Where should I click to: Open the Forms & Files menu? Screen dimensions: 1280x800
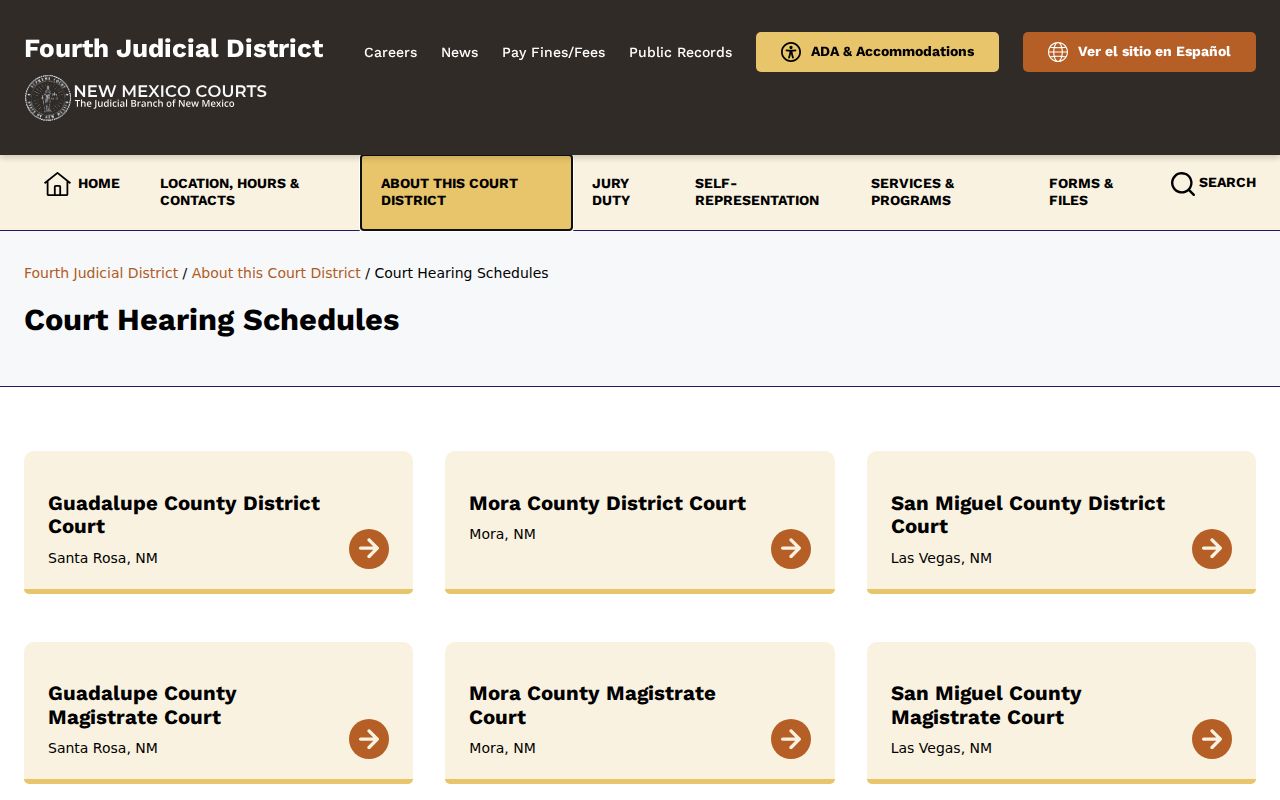click(x=1081, y=192)
